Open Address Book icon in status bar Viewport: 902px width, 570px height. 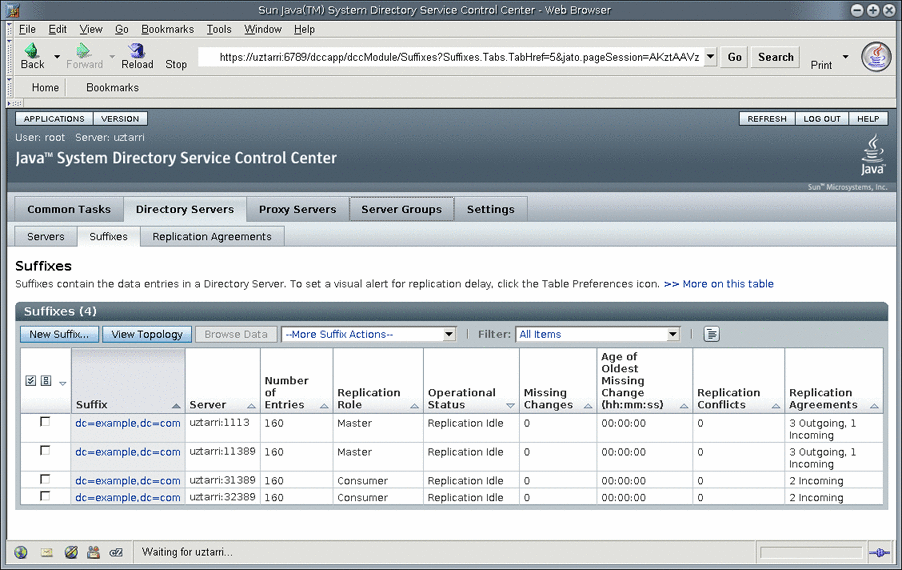pos(93,552)
